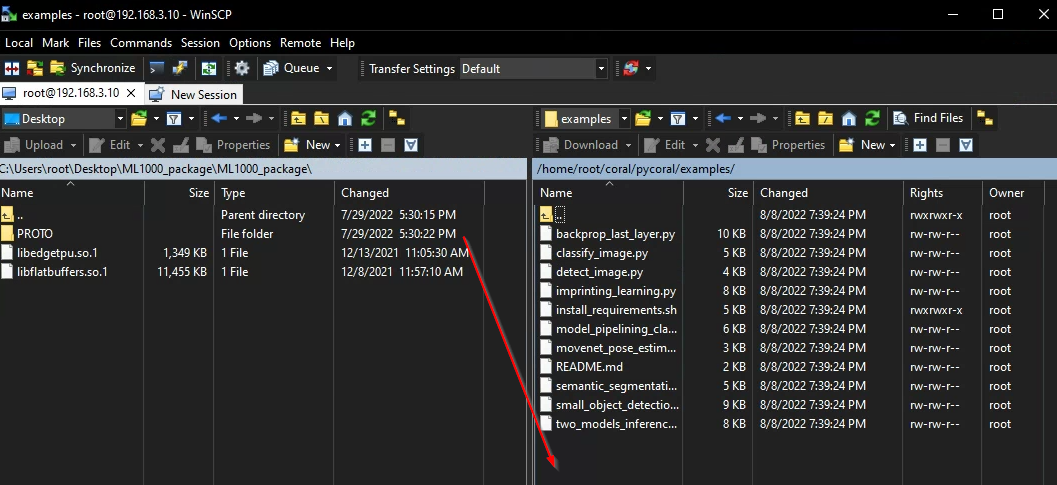Refresh the remote panel
This screenshot has height=485, width=1057.
click(x=872, y=119)
